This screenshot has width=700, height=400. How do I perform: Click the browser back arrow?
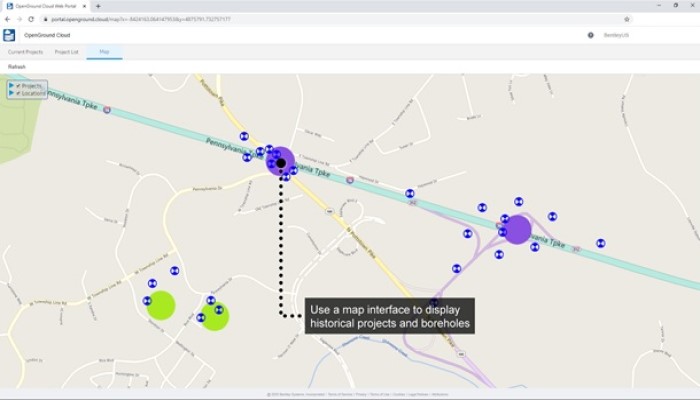tap(8, 18)
